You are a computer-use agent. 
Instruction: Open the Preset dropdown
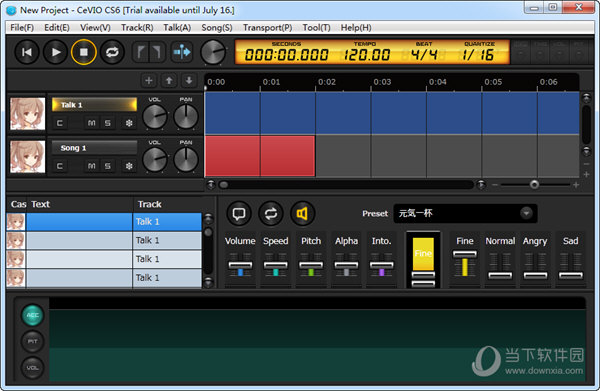pos(465,213)
